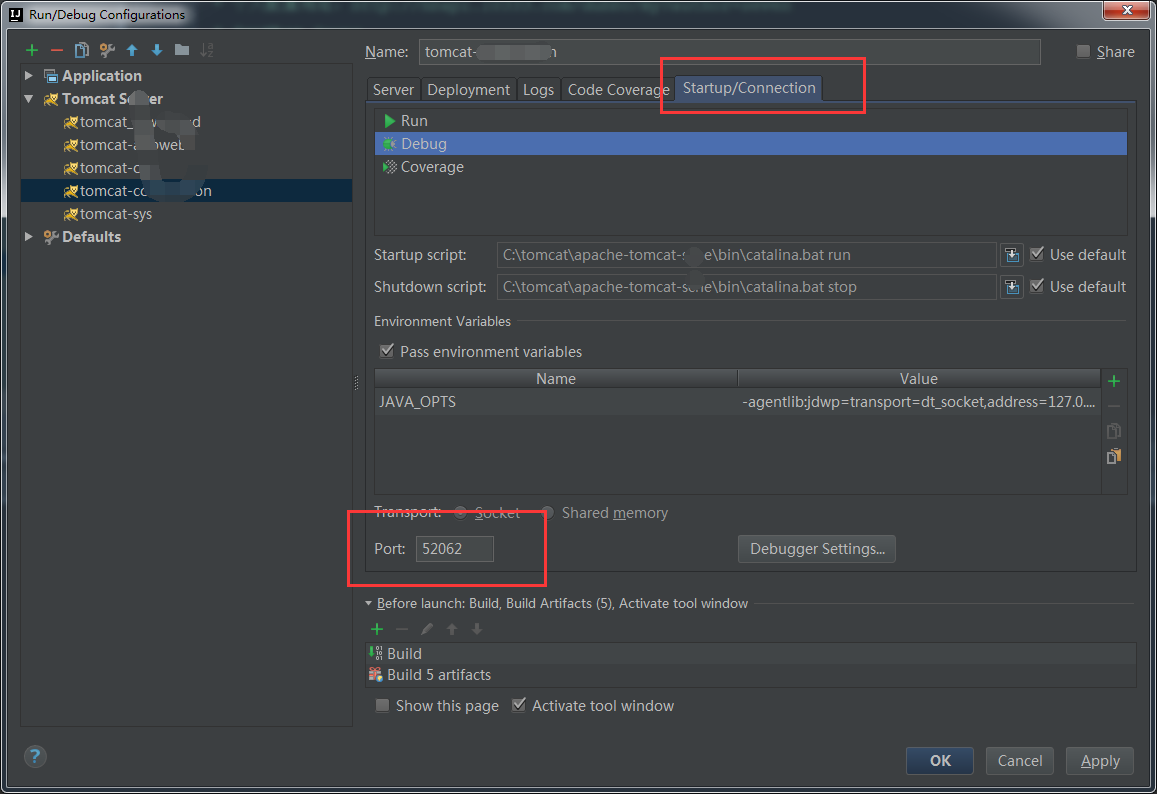Toggle Use default for startup script
Viewport: 1157px width, 794px height.
click(x=1037, y=254)
